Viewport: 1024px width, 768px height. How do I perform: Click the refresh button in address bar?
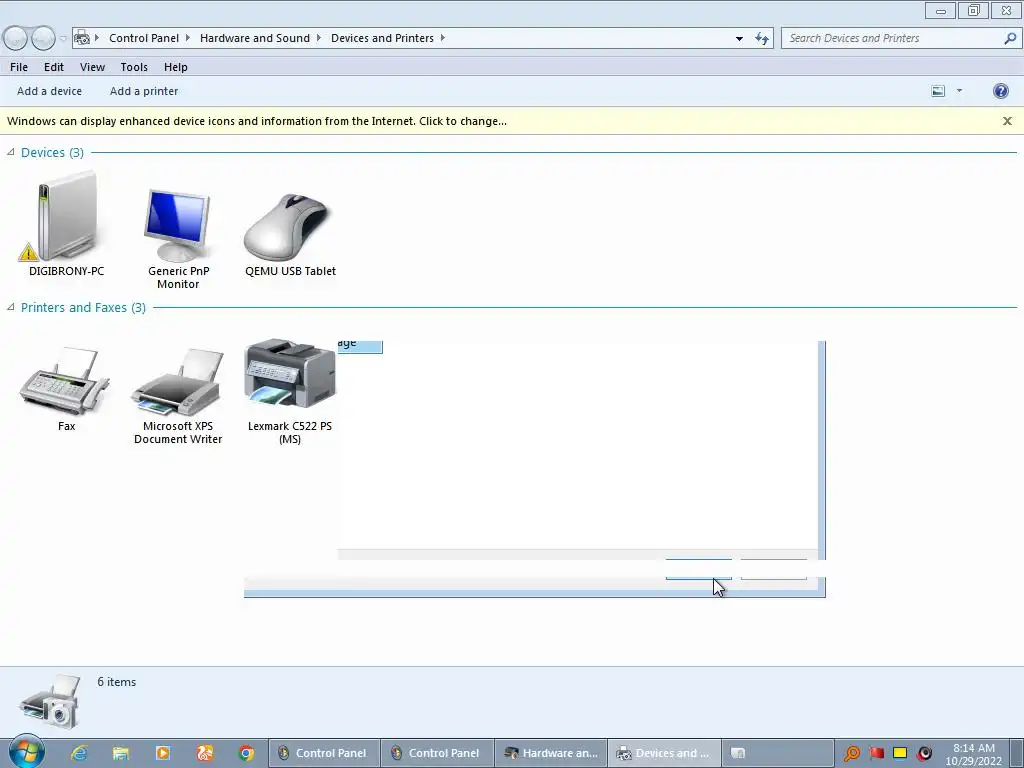761,38
